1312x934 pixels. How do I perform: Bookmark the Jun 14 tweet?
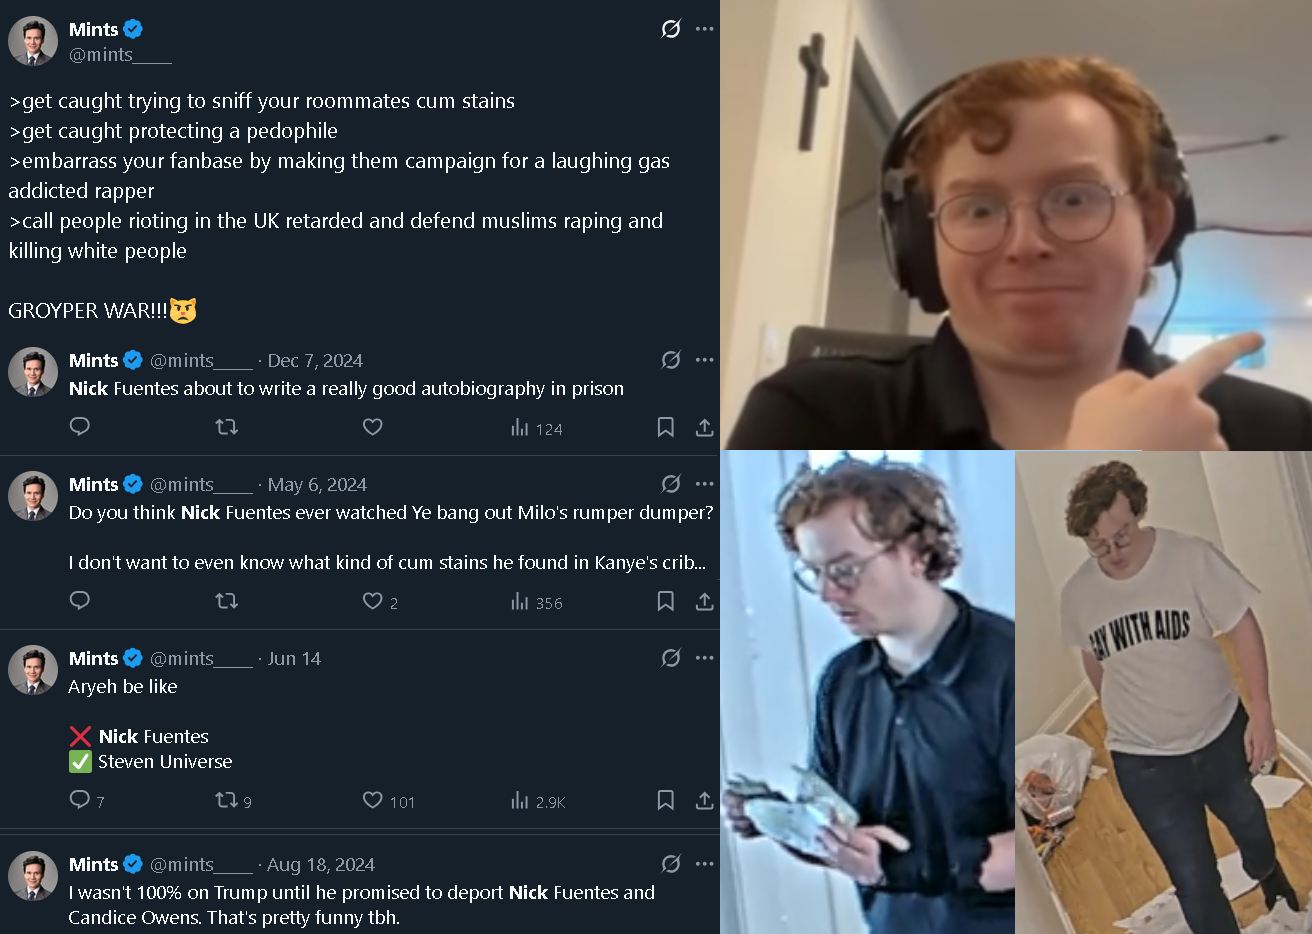click(665, 800)
